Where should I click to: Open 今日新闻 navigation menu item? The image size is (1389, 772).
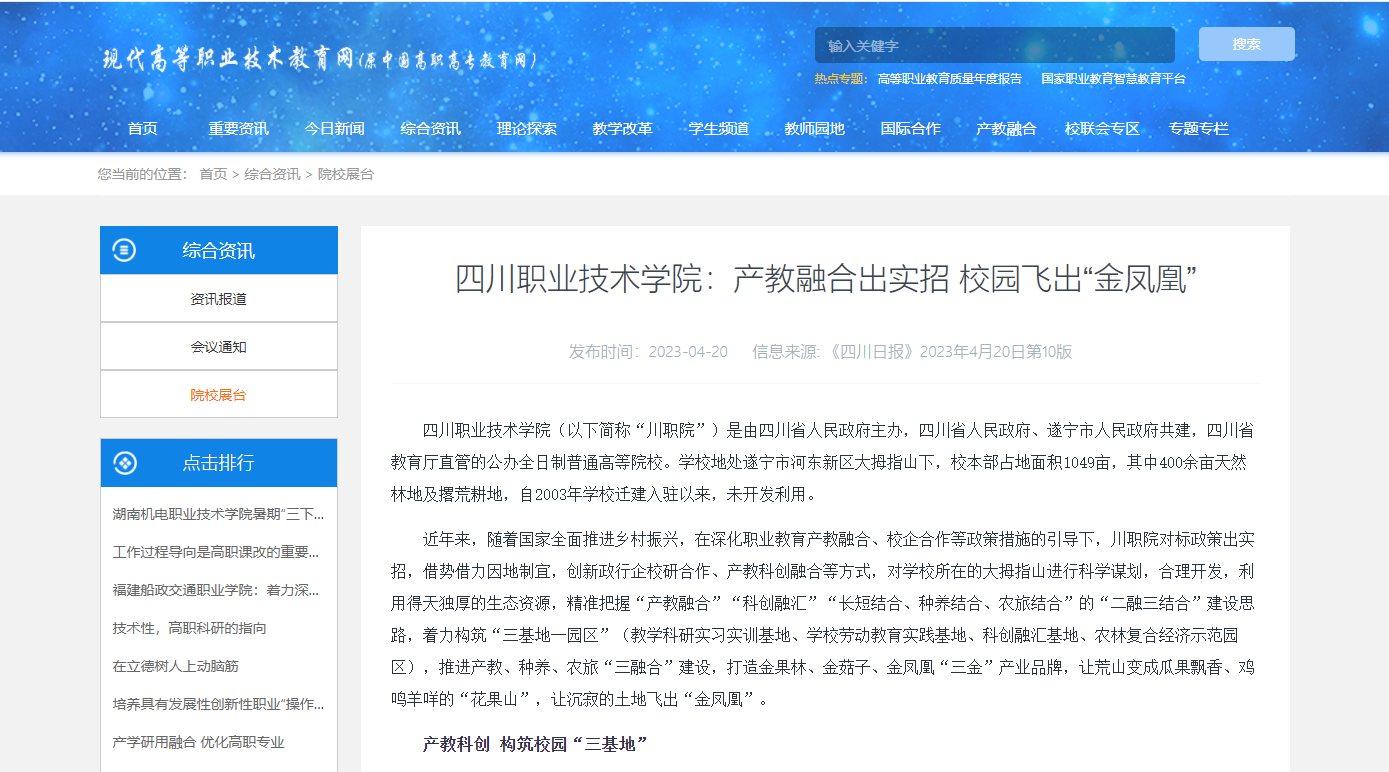coord(334,128)
